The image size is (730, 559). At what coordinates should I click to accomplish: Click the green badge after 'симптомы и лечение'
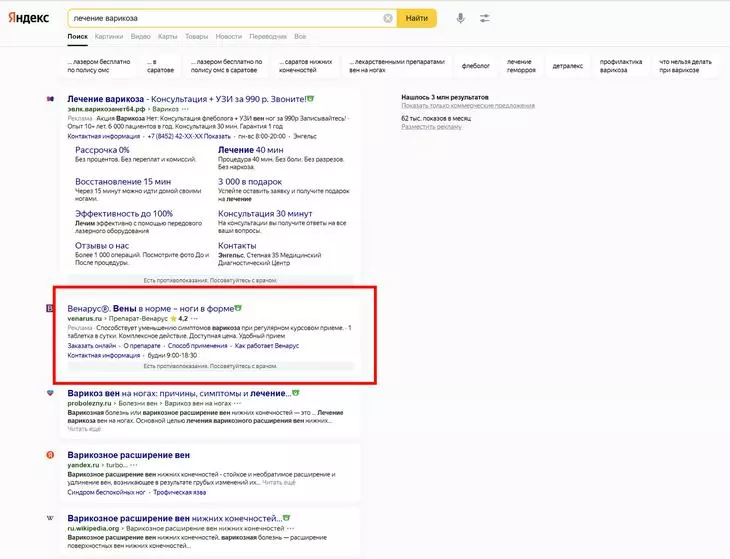point(296,393)
